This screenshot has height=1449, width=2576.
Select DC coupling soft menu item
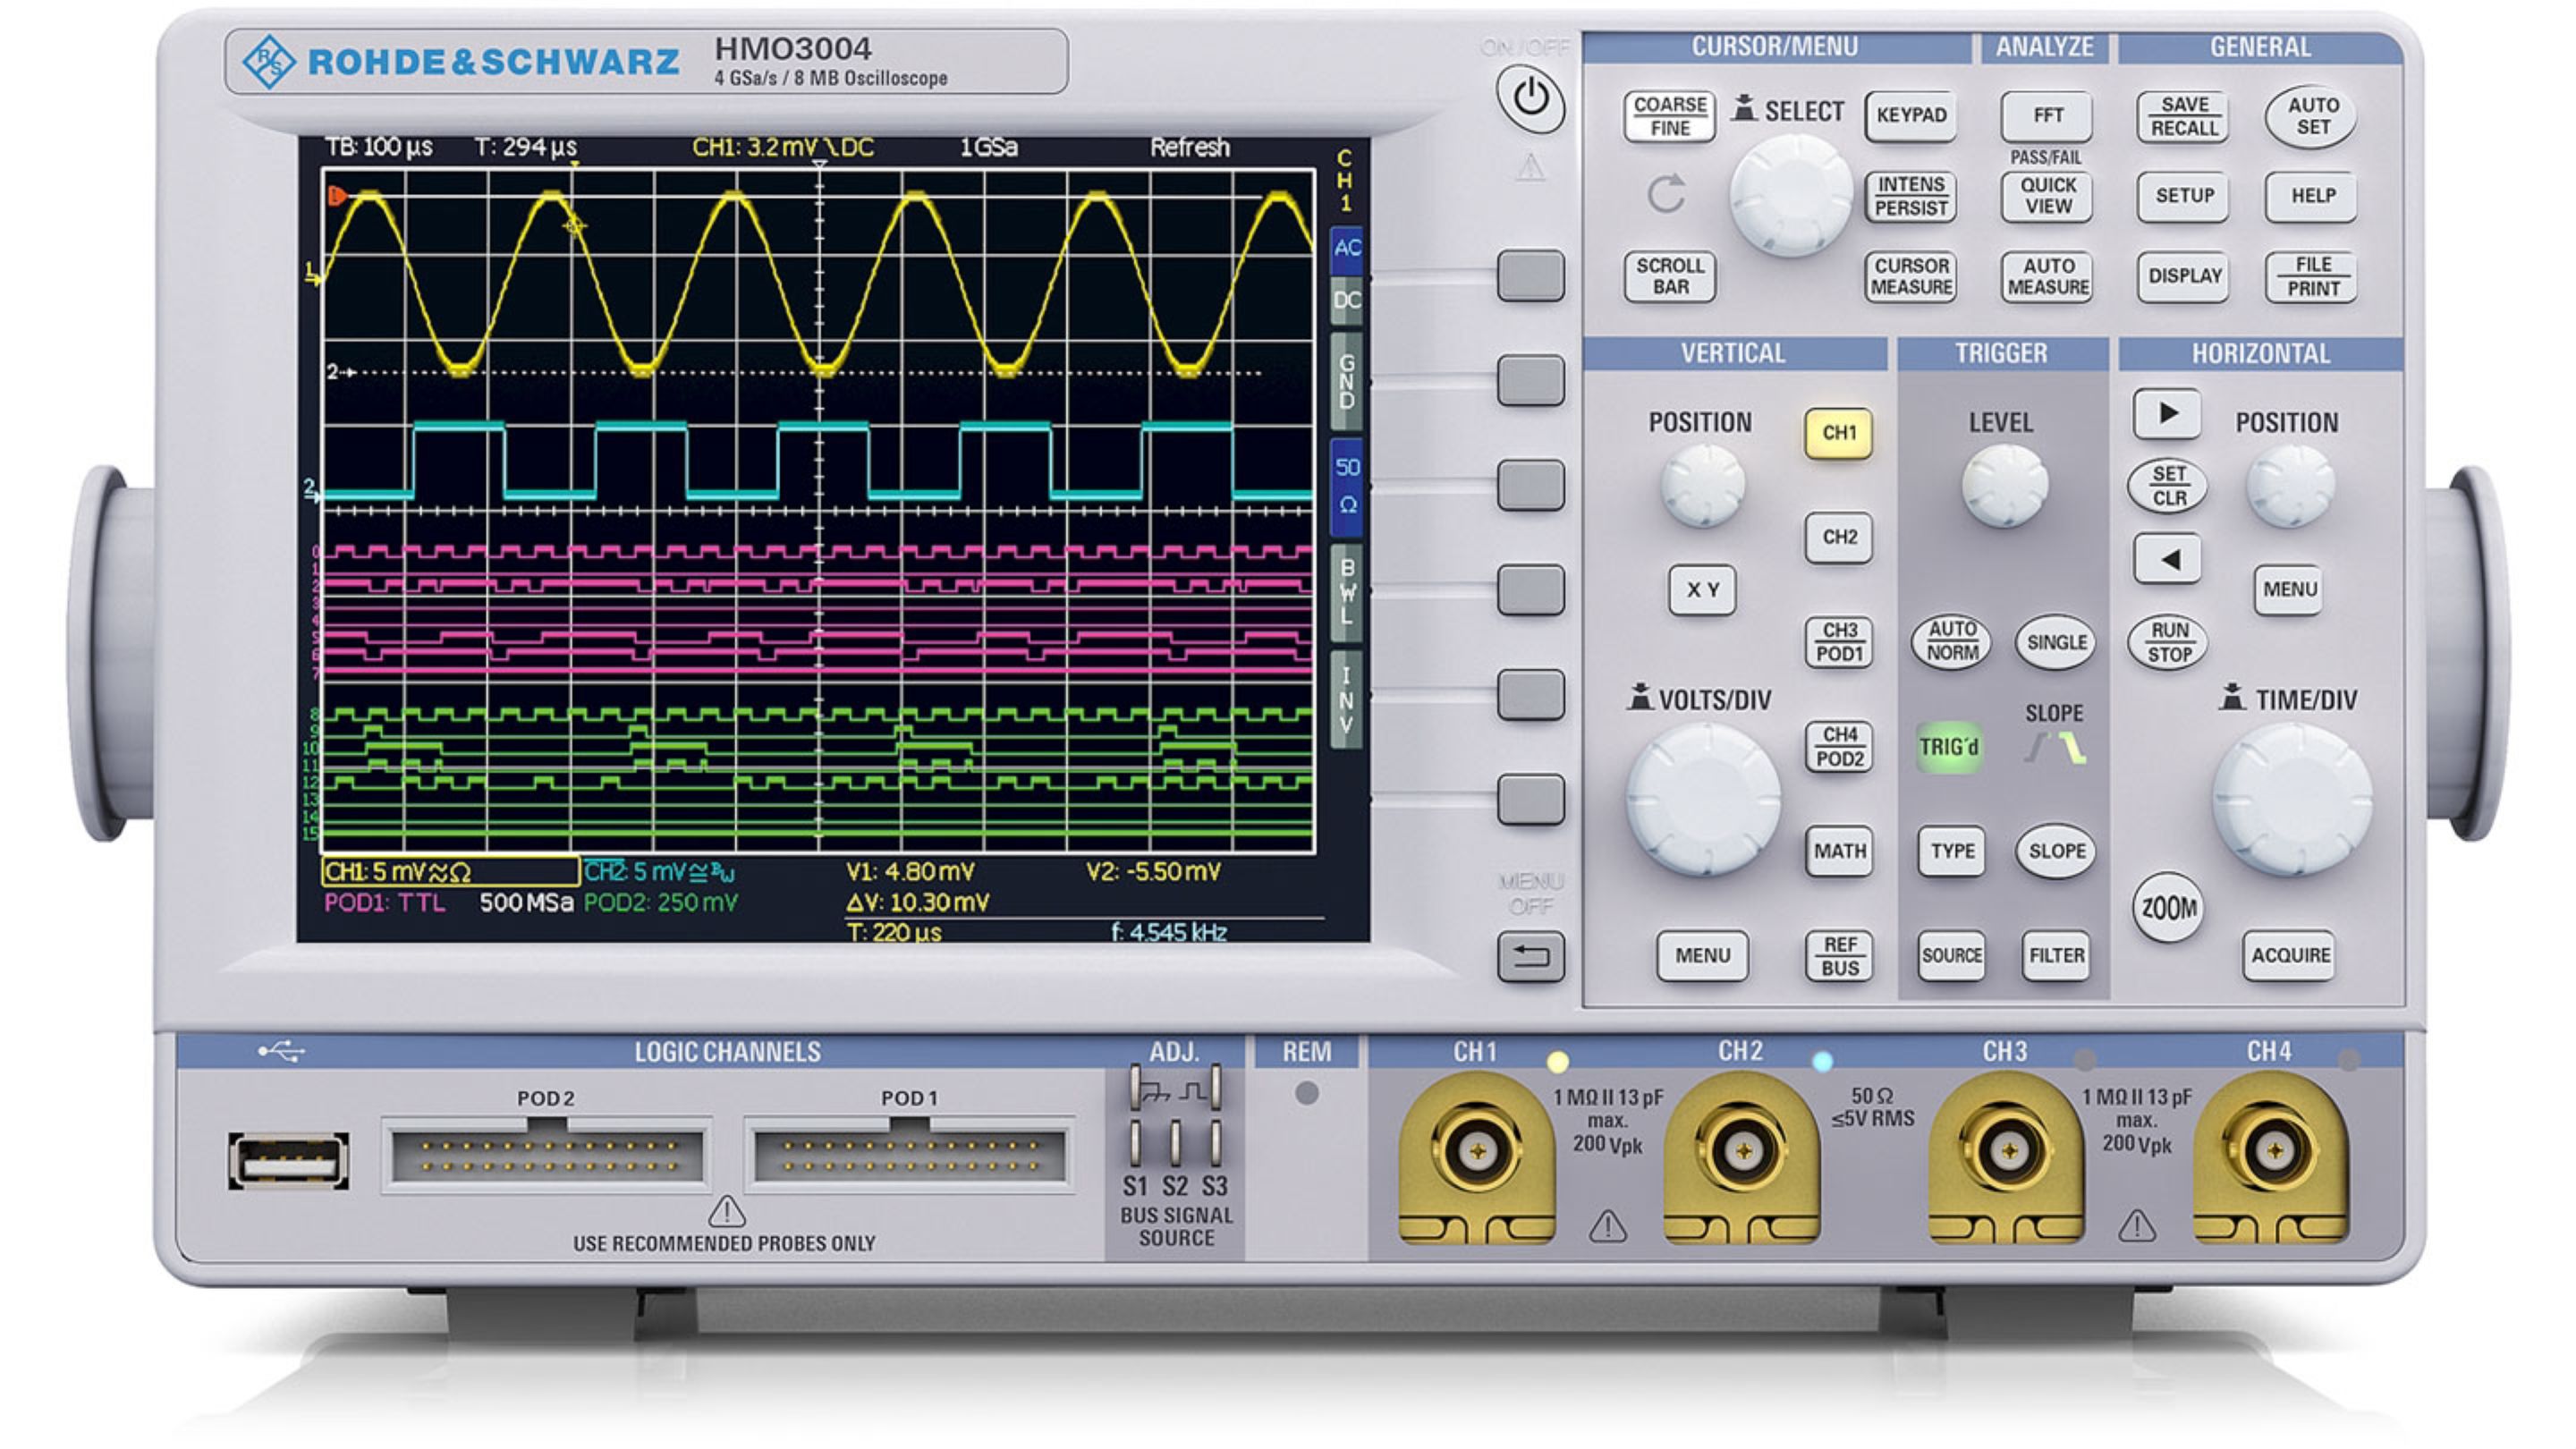(1347, 301)
